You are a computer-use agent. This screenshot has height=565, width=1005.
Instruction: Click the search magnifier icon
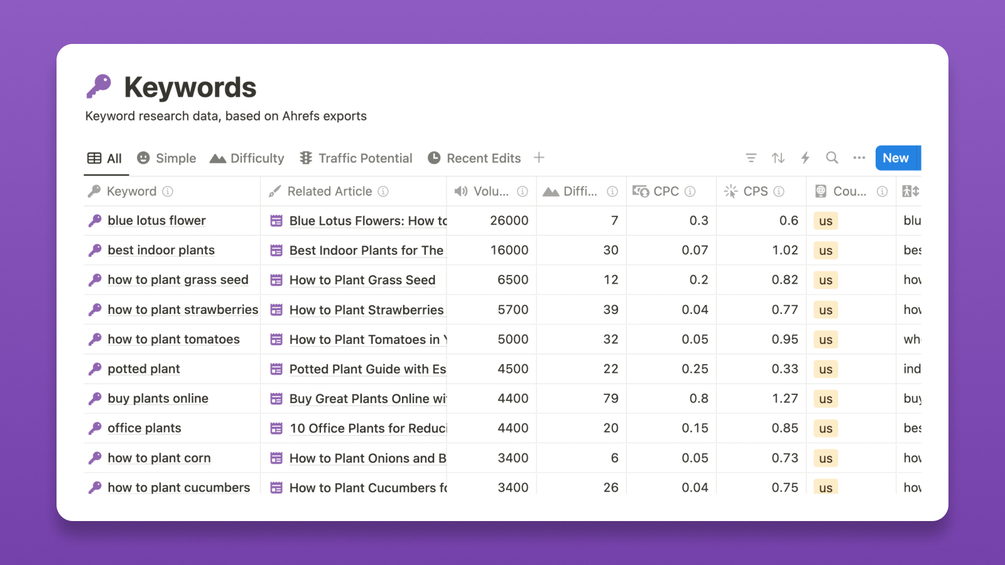832,158
